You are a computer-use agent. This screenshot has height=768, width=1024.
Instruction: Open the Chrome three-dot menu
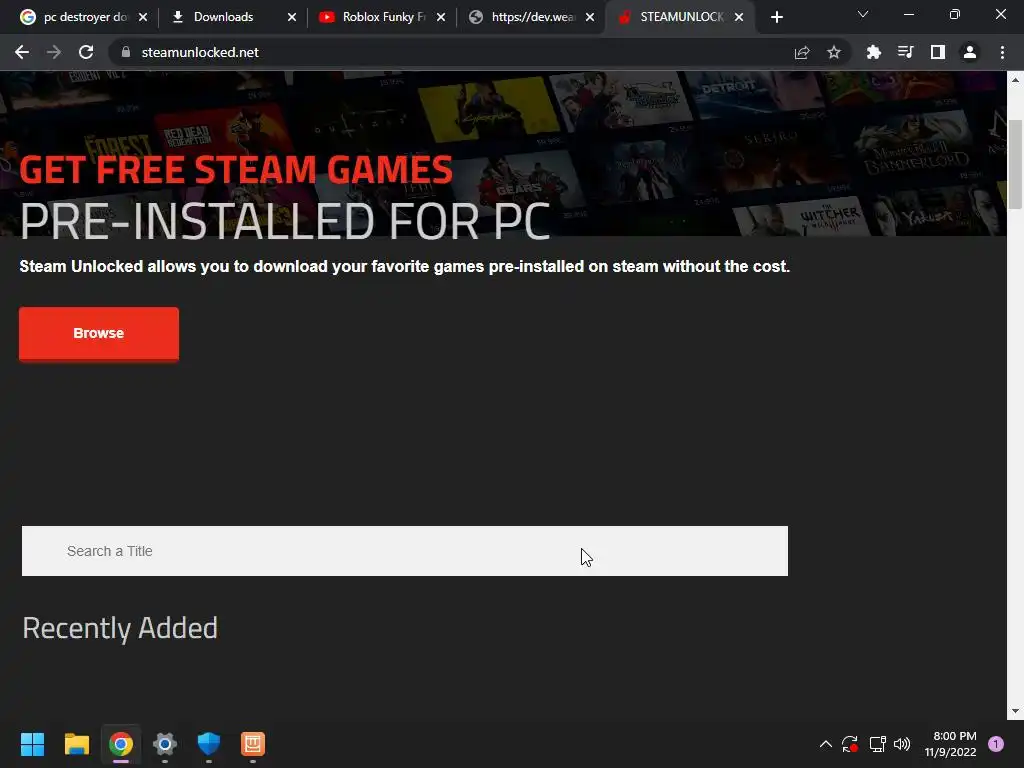coord(1002,52)
